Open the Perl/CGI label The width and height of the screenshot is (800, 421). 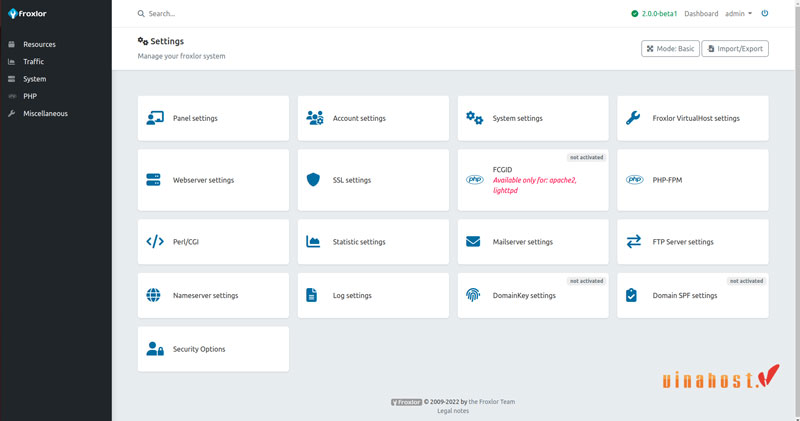coord(186,242)
